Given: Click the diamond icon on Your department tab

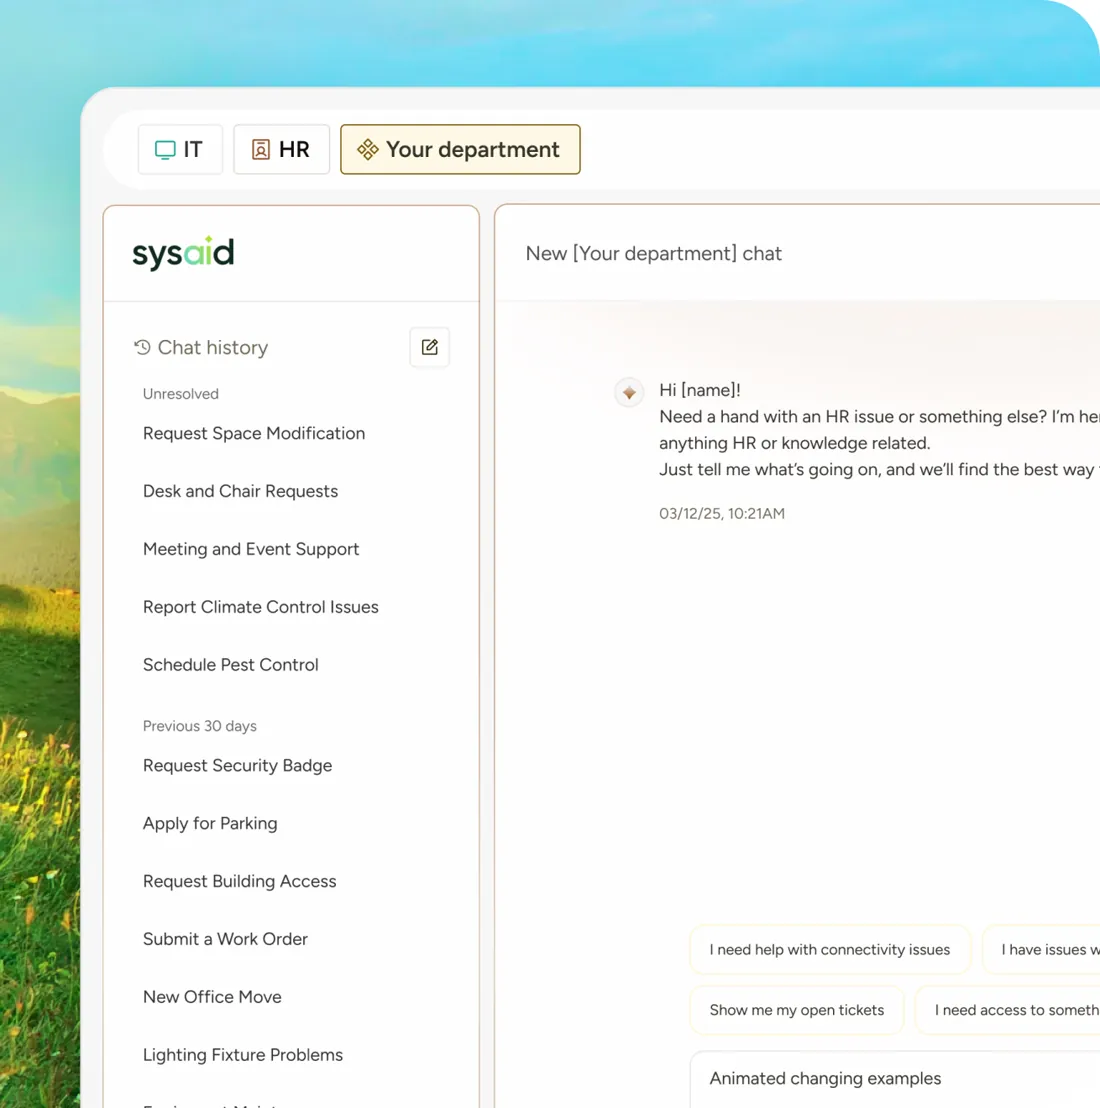Looking at the screenshot, I should tap(367, 150).
